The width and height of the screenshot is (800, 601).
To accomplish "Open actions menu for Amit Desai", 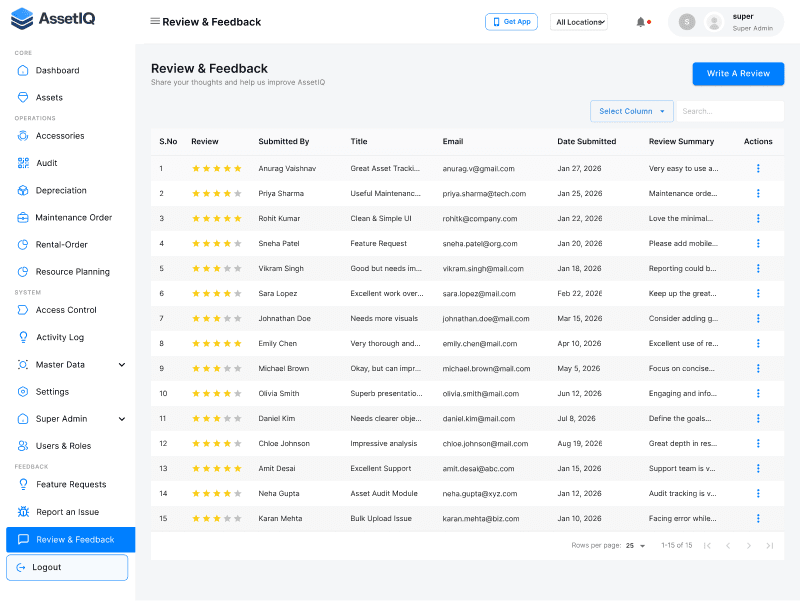I will (x=758, y=468).
